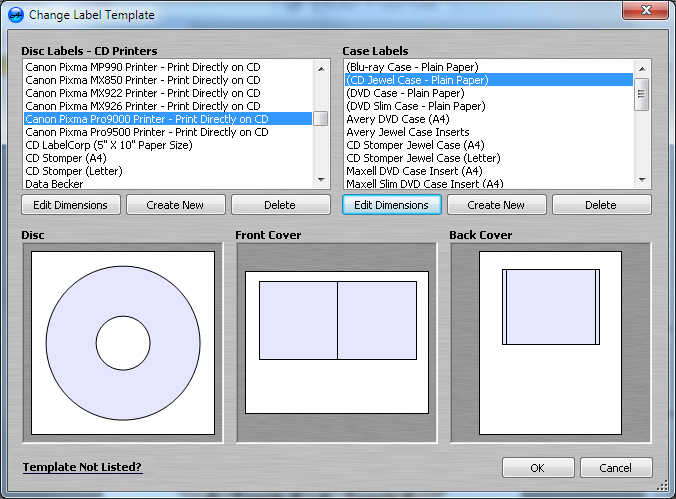Click the Case Labels scrollbar thumb
Screen dimensions: 676x499
pos(642,94)
